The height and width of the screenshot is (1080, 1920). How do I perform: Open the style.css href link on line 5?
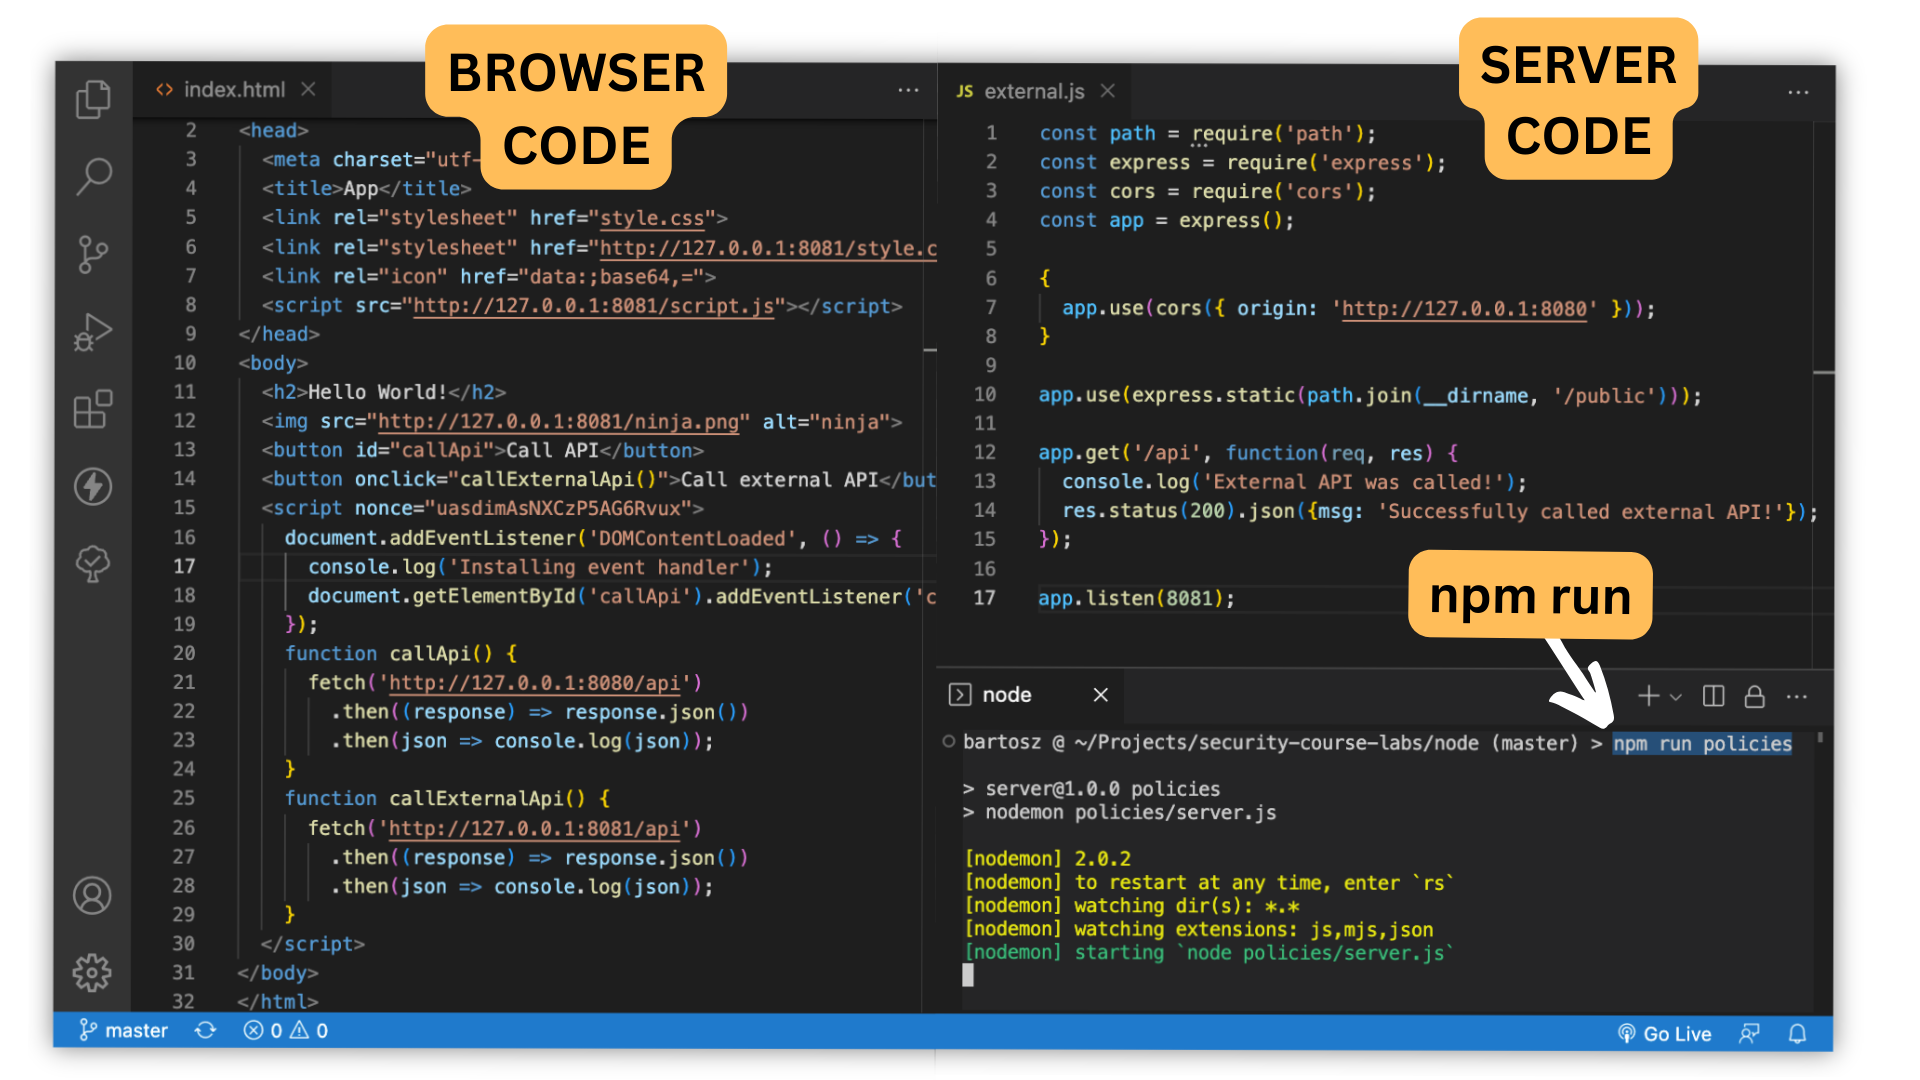(652, 218)
